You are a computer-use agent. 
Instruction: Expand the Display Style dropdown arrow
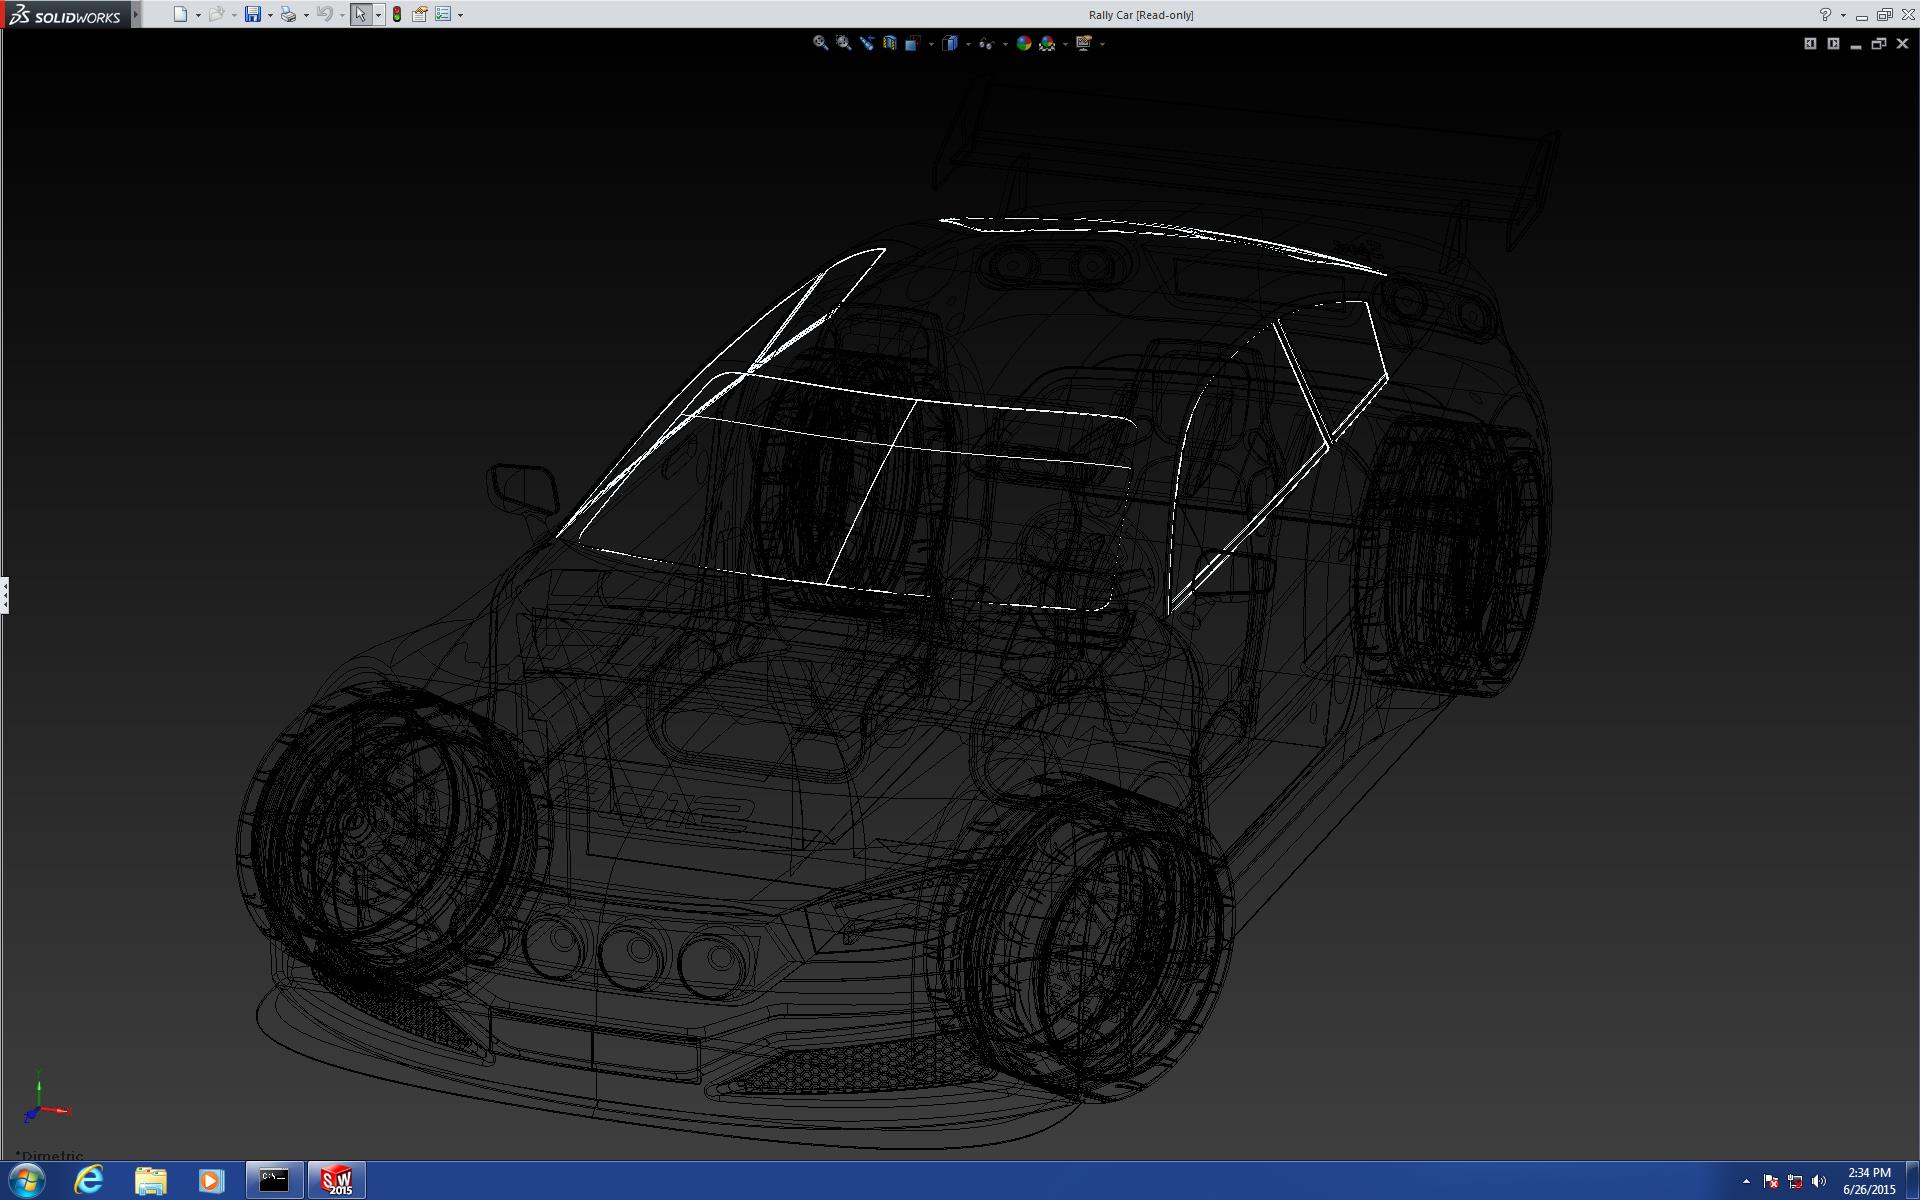click(968, 44)
